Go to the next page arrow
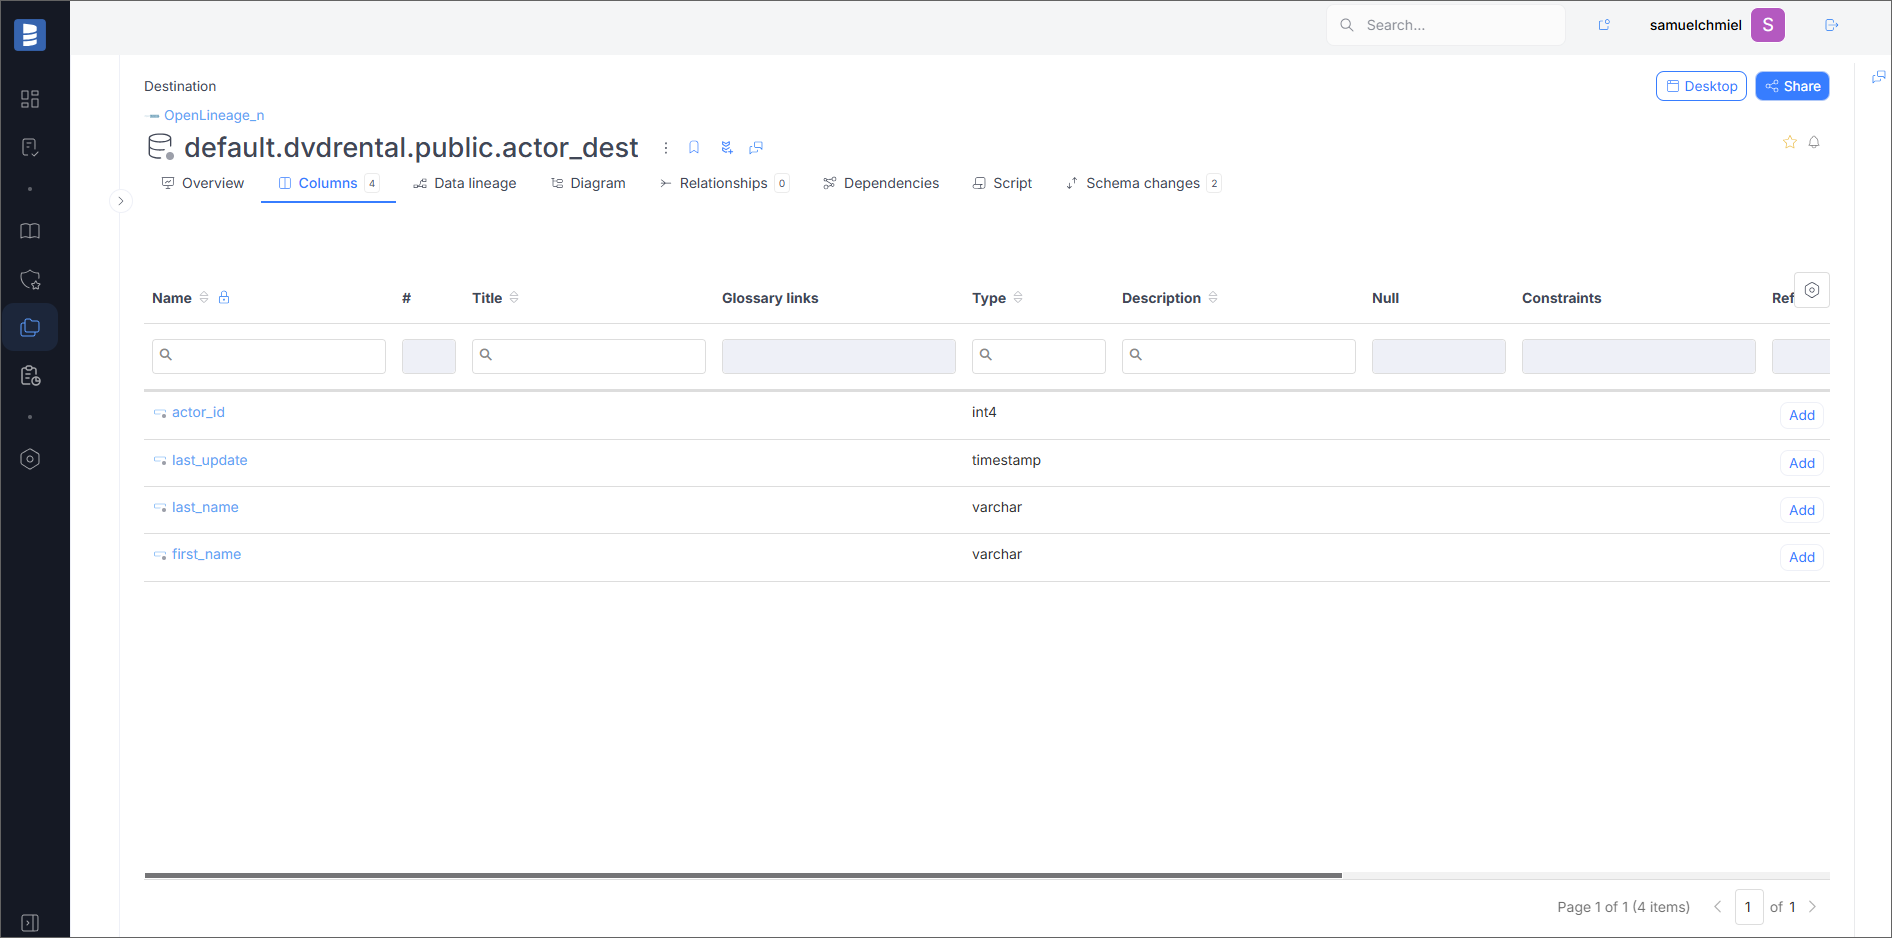Viewport: 1892px width, 938px height. [x=1812, y=907]
